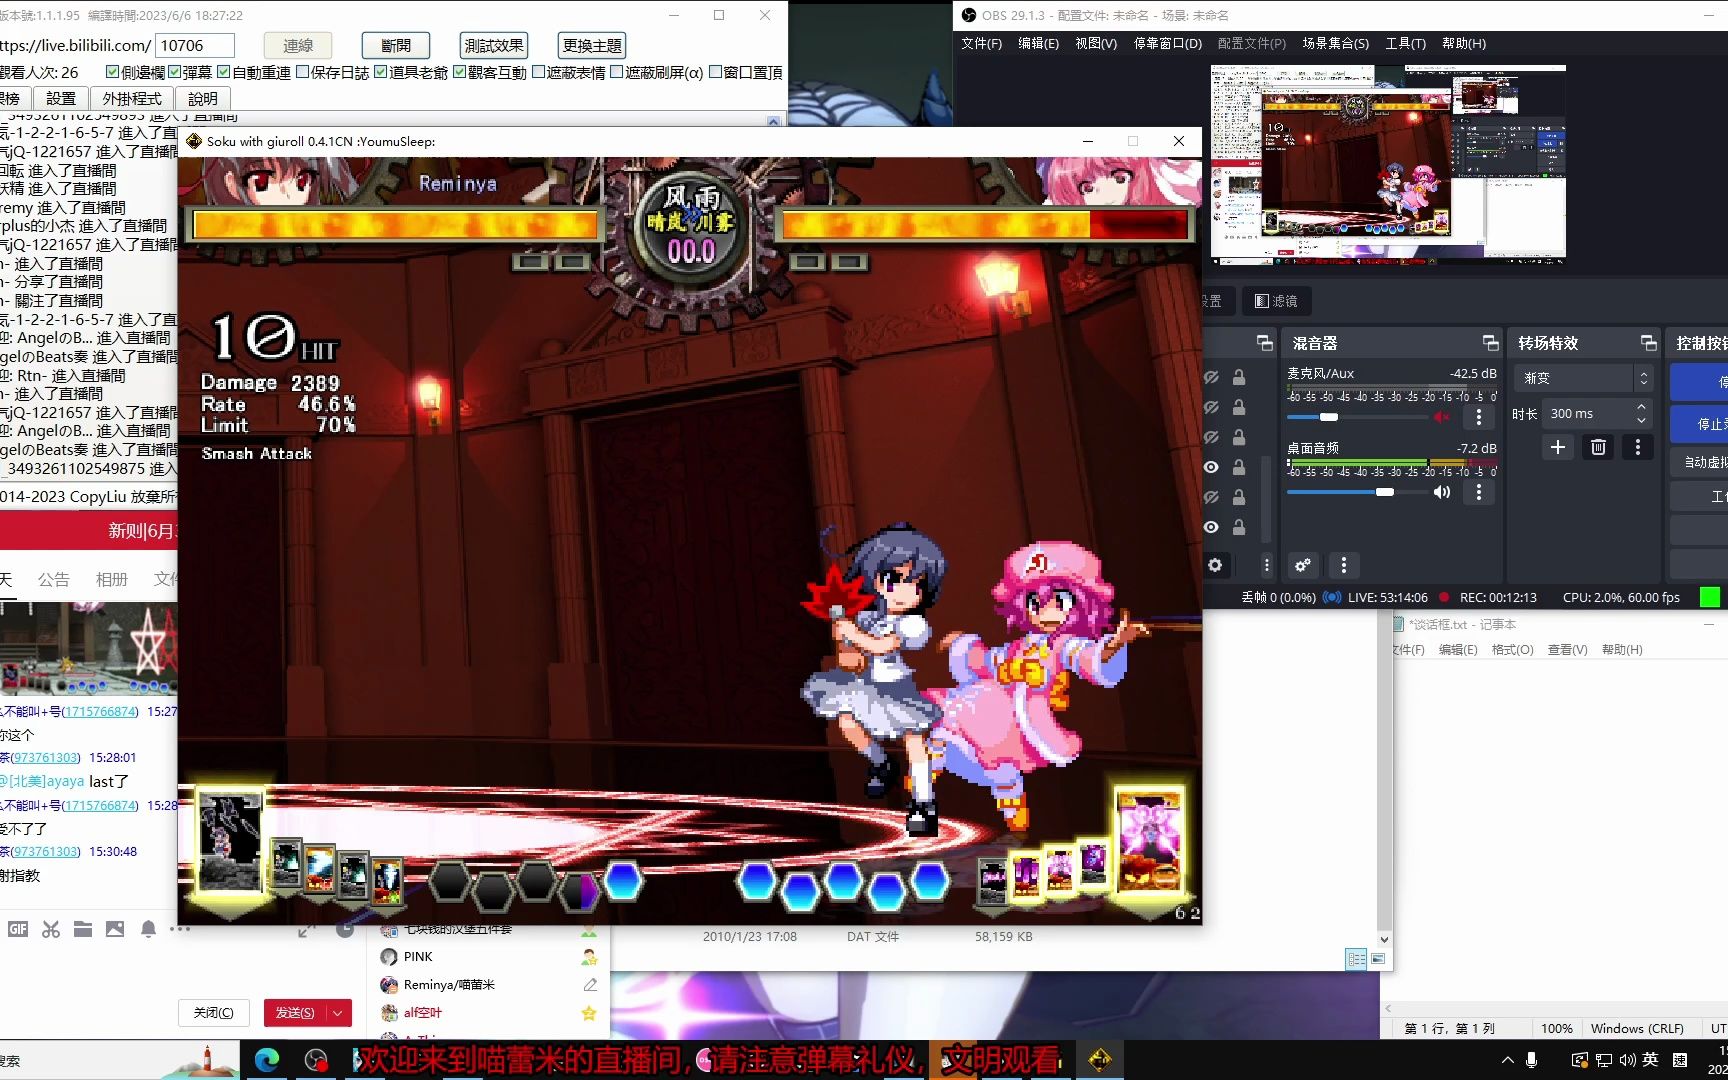Mute the 桌面音频 speaker icon
The image size is (1728, 1080).
(1441, 492)
